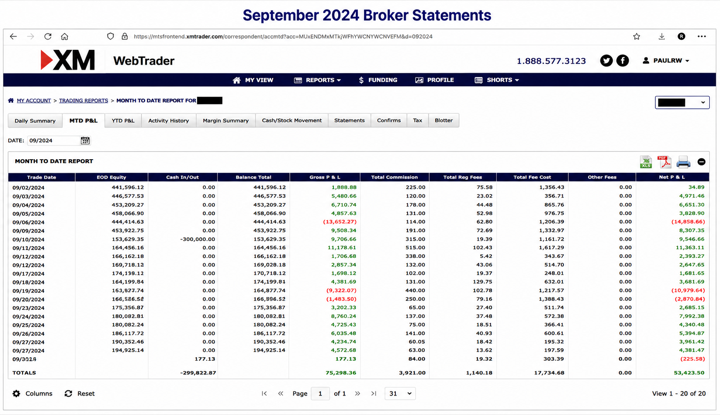Viewport: 720px width, 415px height.
Task: Open the rows-per-page dropdown showing 31
Action: click(400, 393)
